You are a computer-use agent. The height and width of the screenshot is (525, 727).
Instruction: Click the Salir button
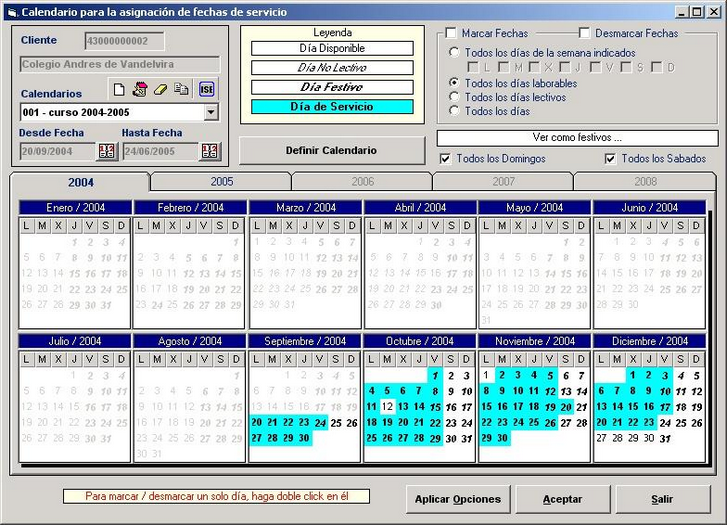pos(662,499)
